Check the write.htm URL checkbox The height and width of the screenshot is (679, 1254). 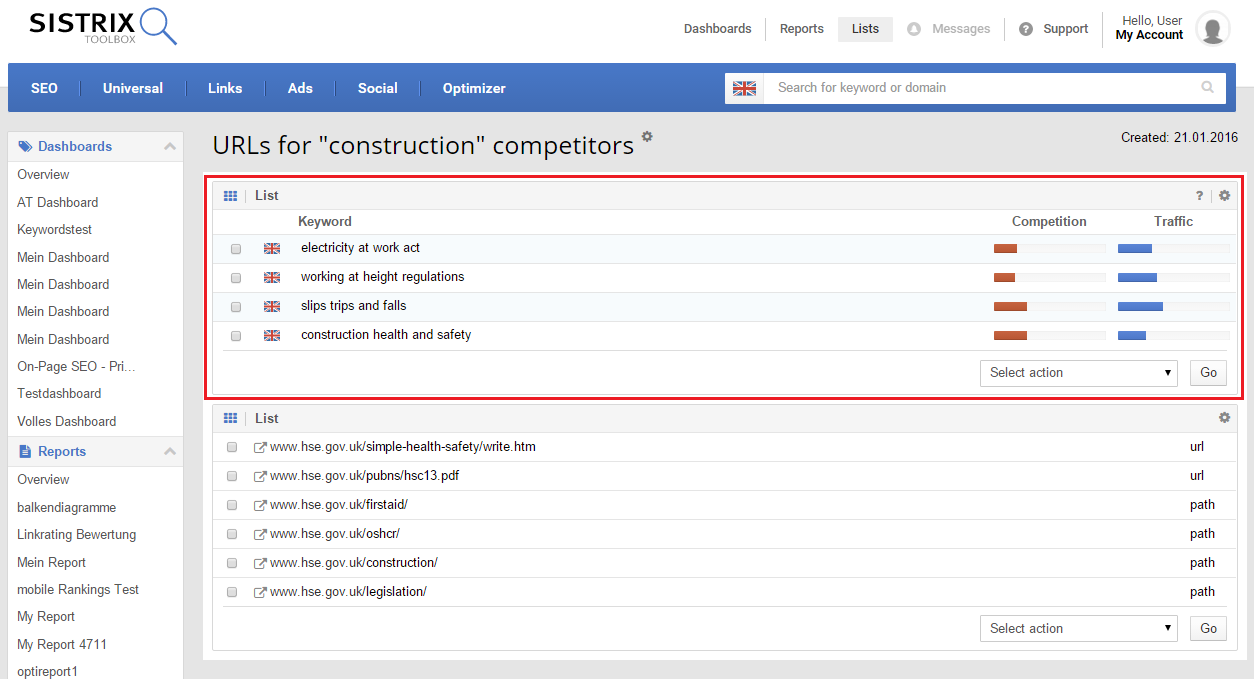(x=232, y=447)
